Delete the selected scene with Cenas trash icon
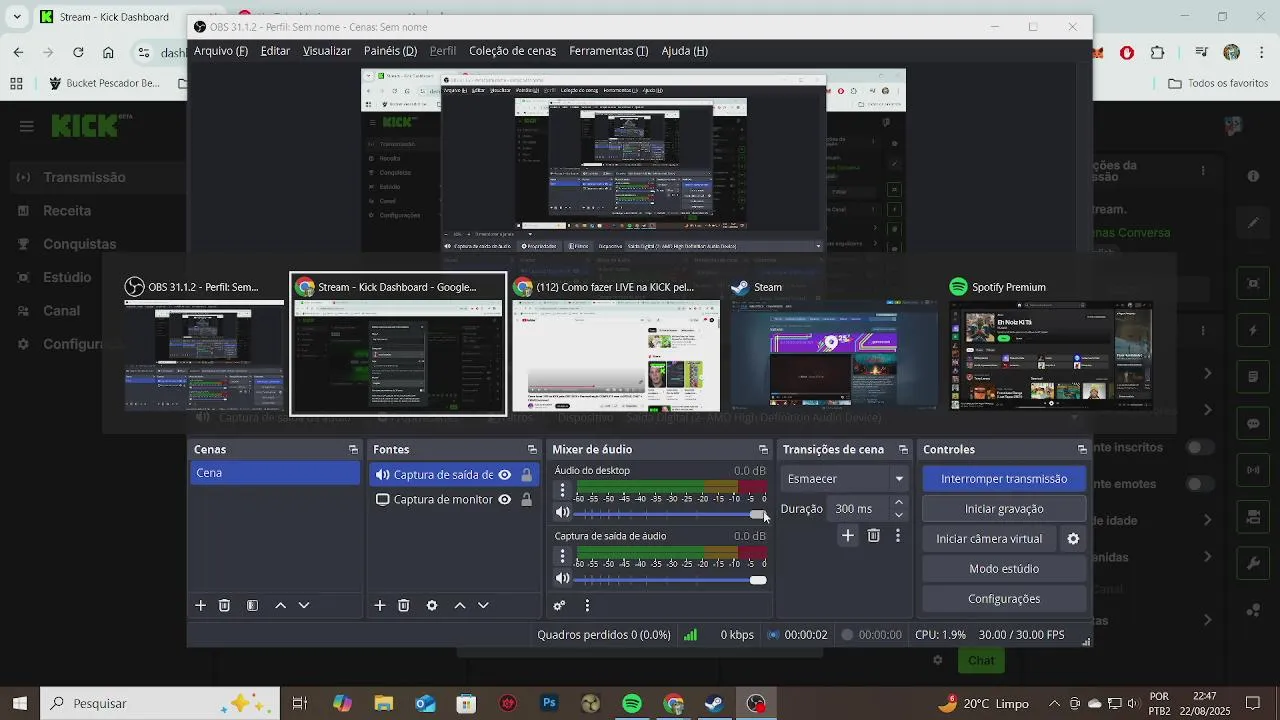Viewport: 1280px width, 720px height. [x=224, y=605]
